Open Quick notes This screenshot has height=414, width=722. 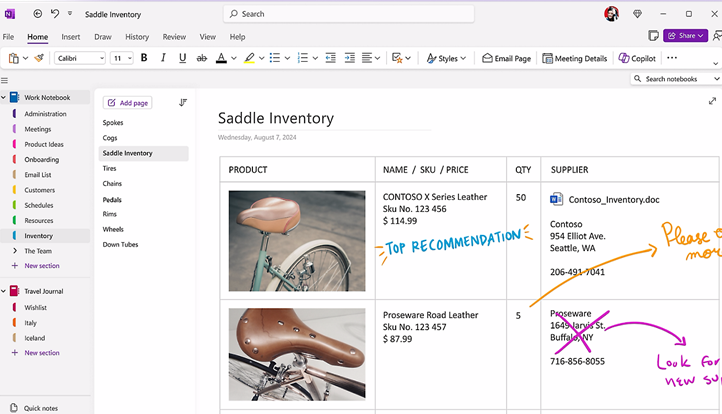(x=35, y=408)
